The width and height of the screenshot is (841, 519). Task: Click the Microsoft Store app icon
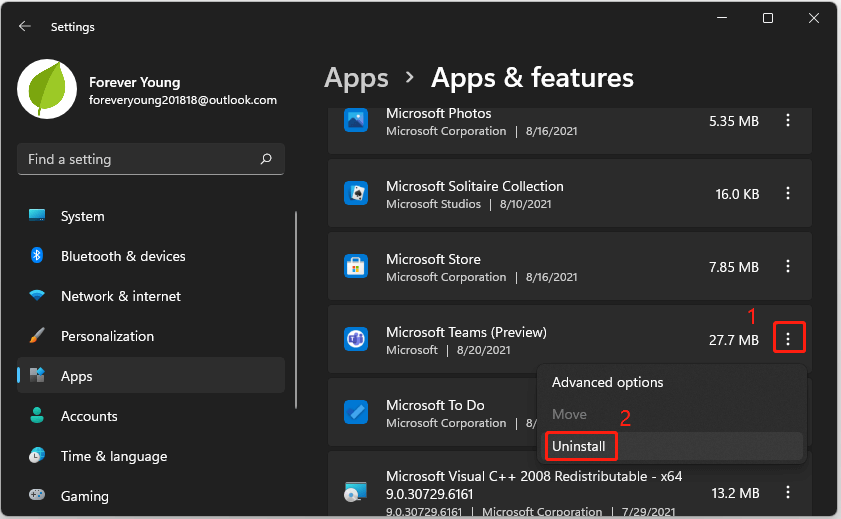click(356, 266)
